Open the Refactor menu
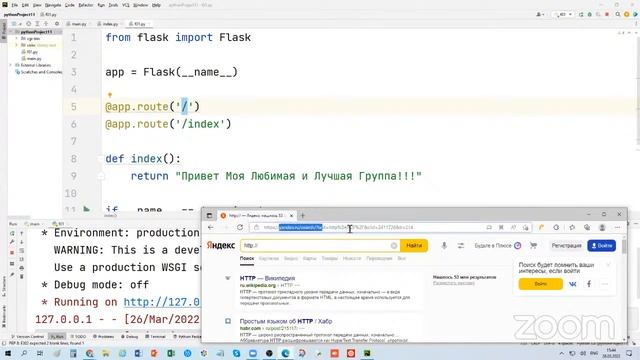The image size is (640, 360). (86, 5)
